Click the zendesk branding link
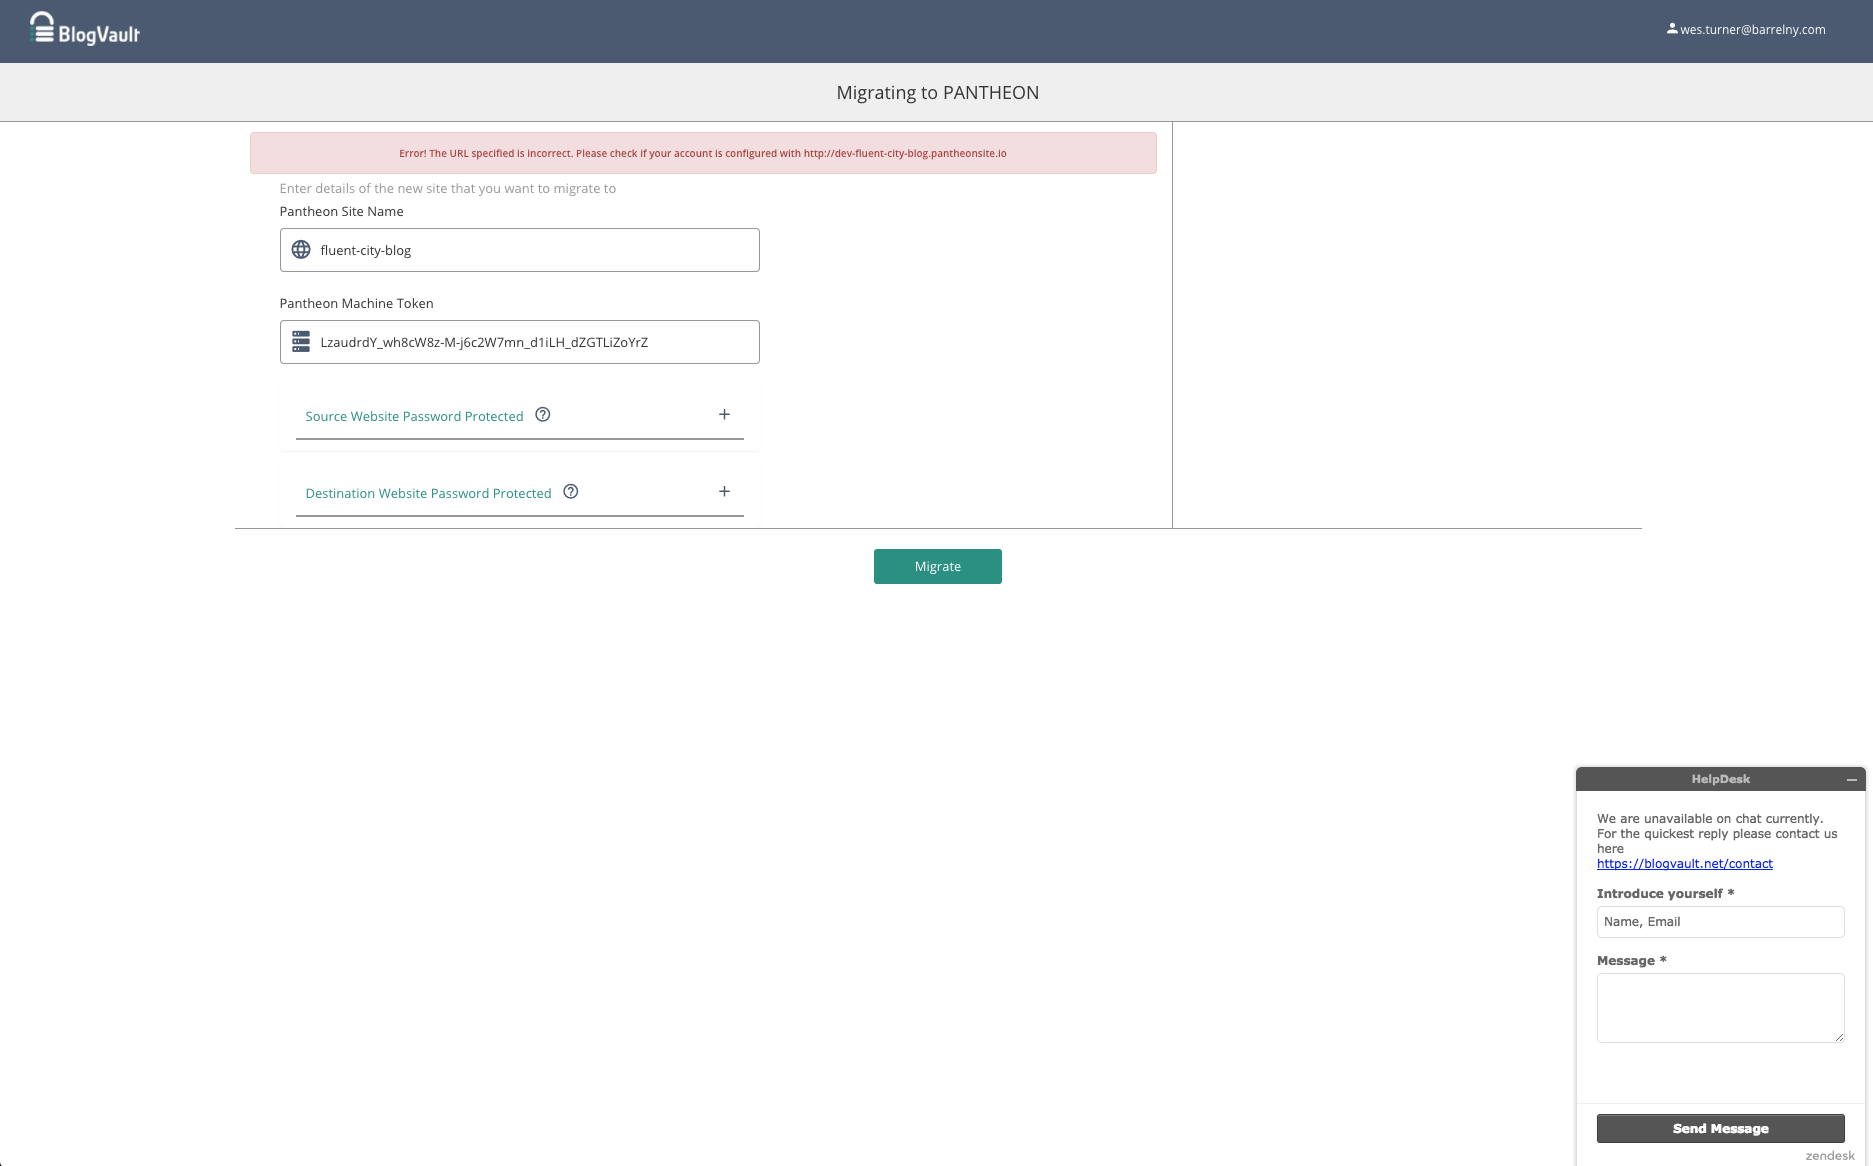This screenshot has height=1166, width=1873. (x=1830, y=1155)
